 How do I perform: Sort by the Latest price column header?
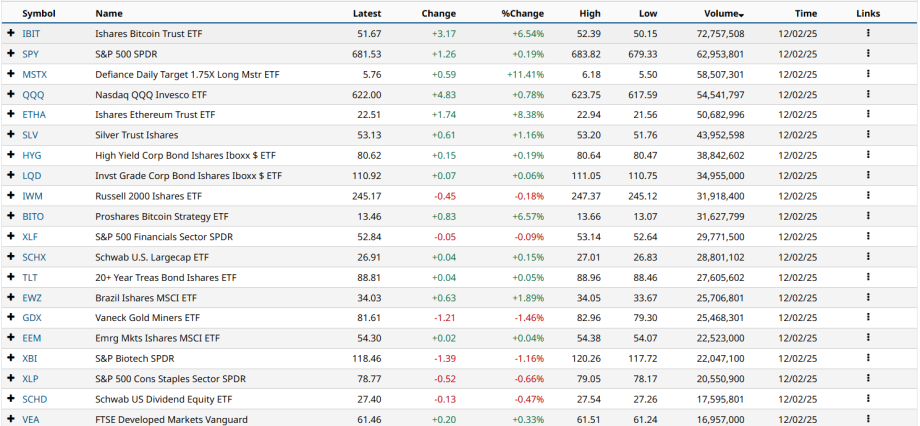click(x=367, y=13)
